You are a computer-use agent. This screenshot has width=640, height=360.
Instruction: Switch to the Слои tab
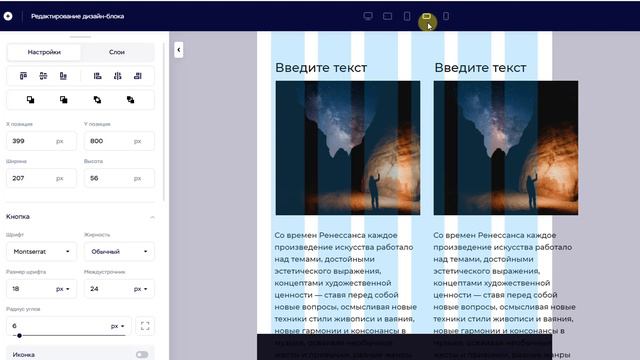pos(117,52)
